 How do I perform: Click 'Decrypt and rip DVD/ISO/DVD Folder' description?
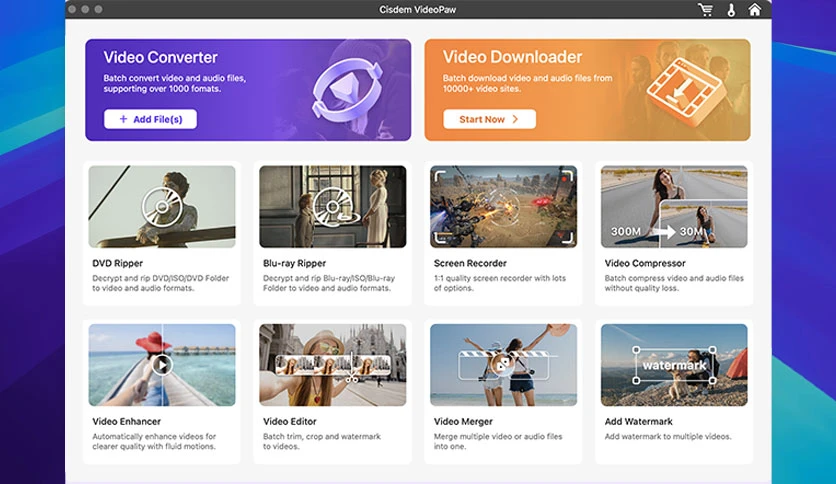coord(160,283)
